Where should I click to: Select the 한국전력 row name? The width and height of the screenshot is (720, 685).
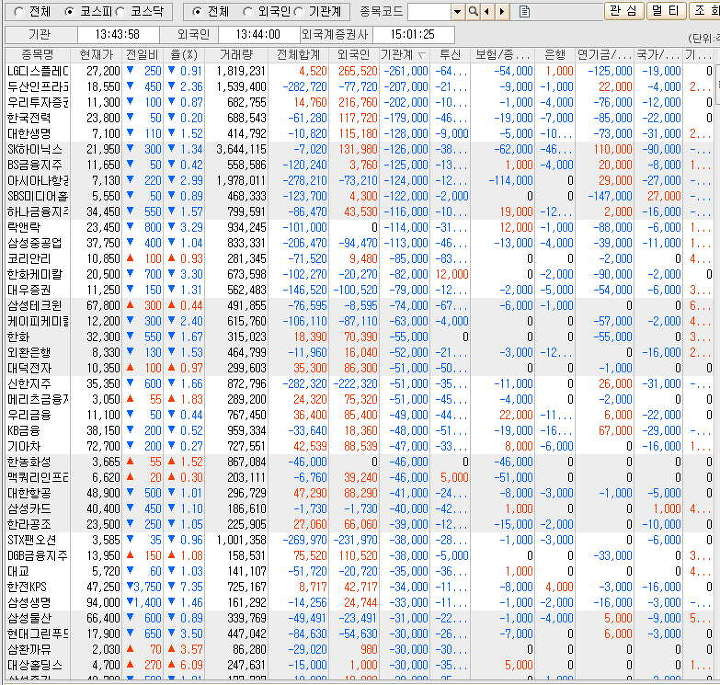pyautogui.click(x=29, y=118)
